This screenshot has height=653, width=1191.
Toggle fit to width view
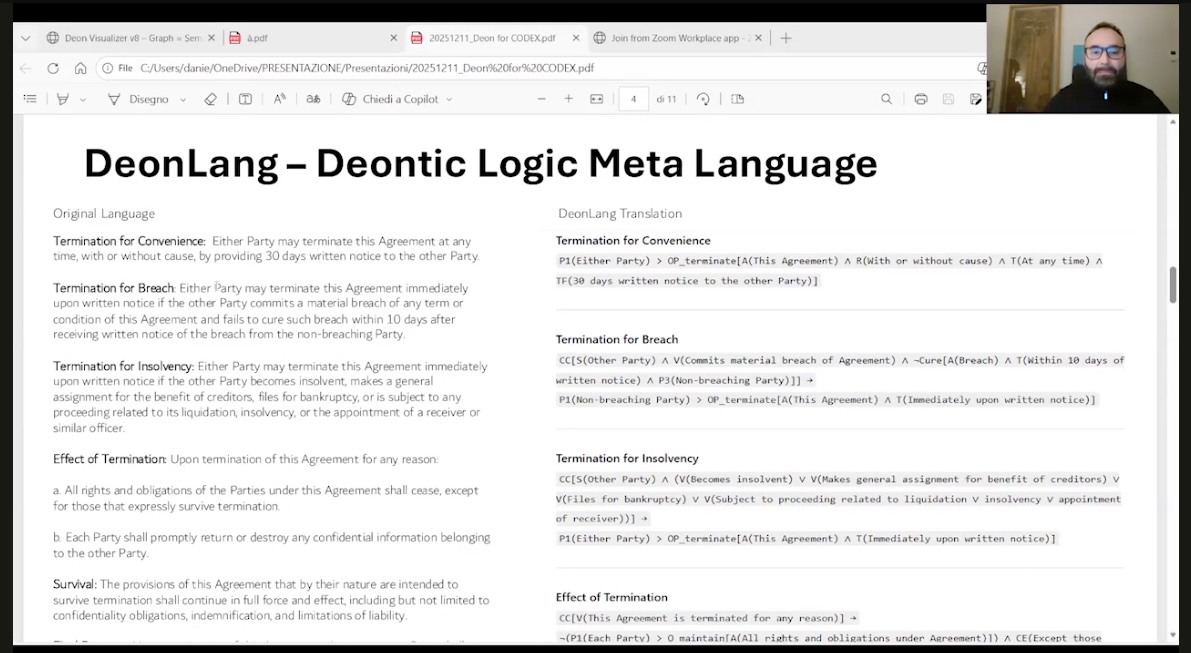(x=597, y=99)
